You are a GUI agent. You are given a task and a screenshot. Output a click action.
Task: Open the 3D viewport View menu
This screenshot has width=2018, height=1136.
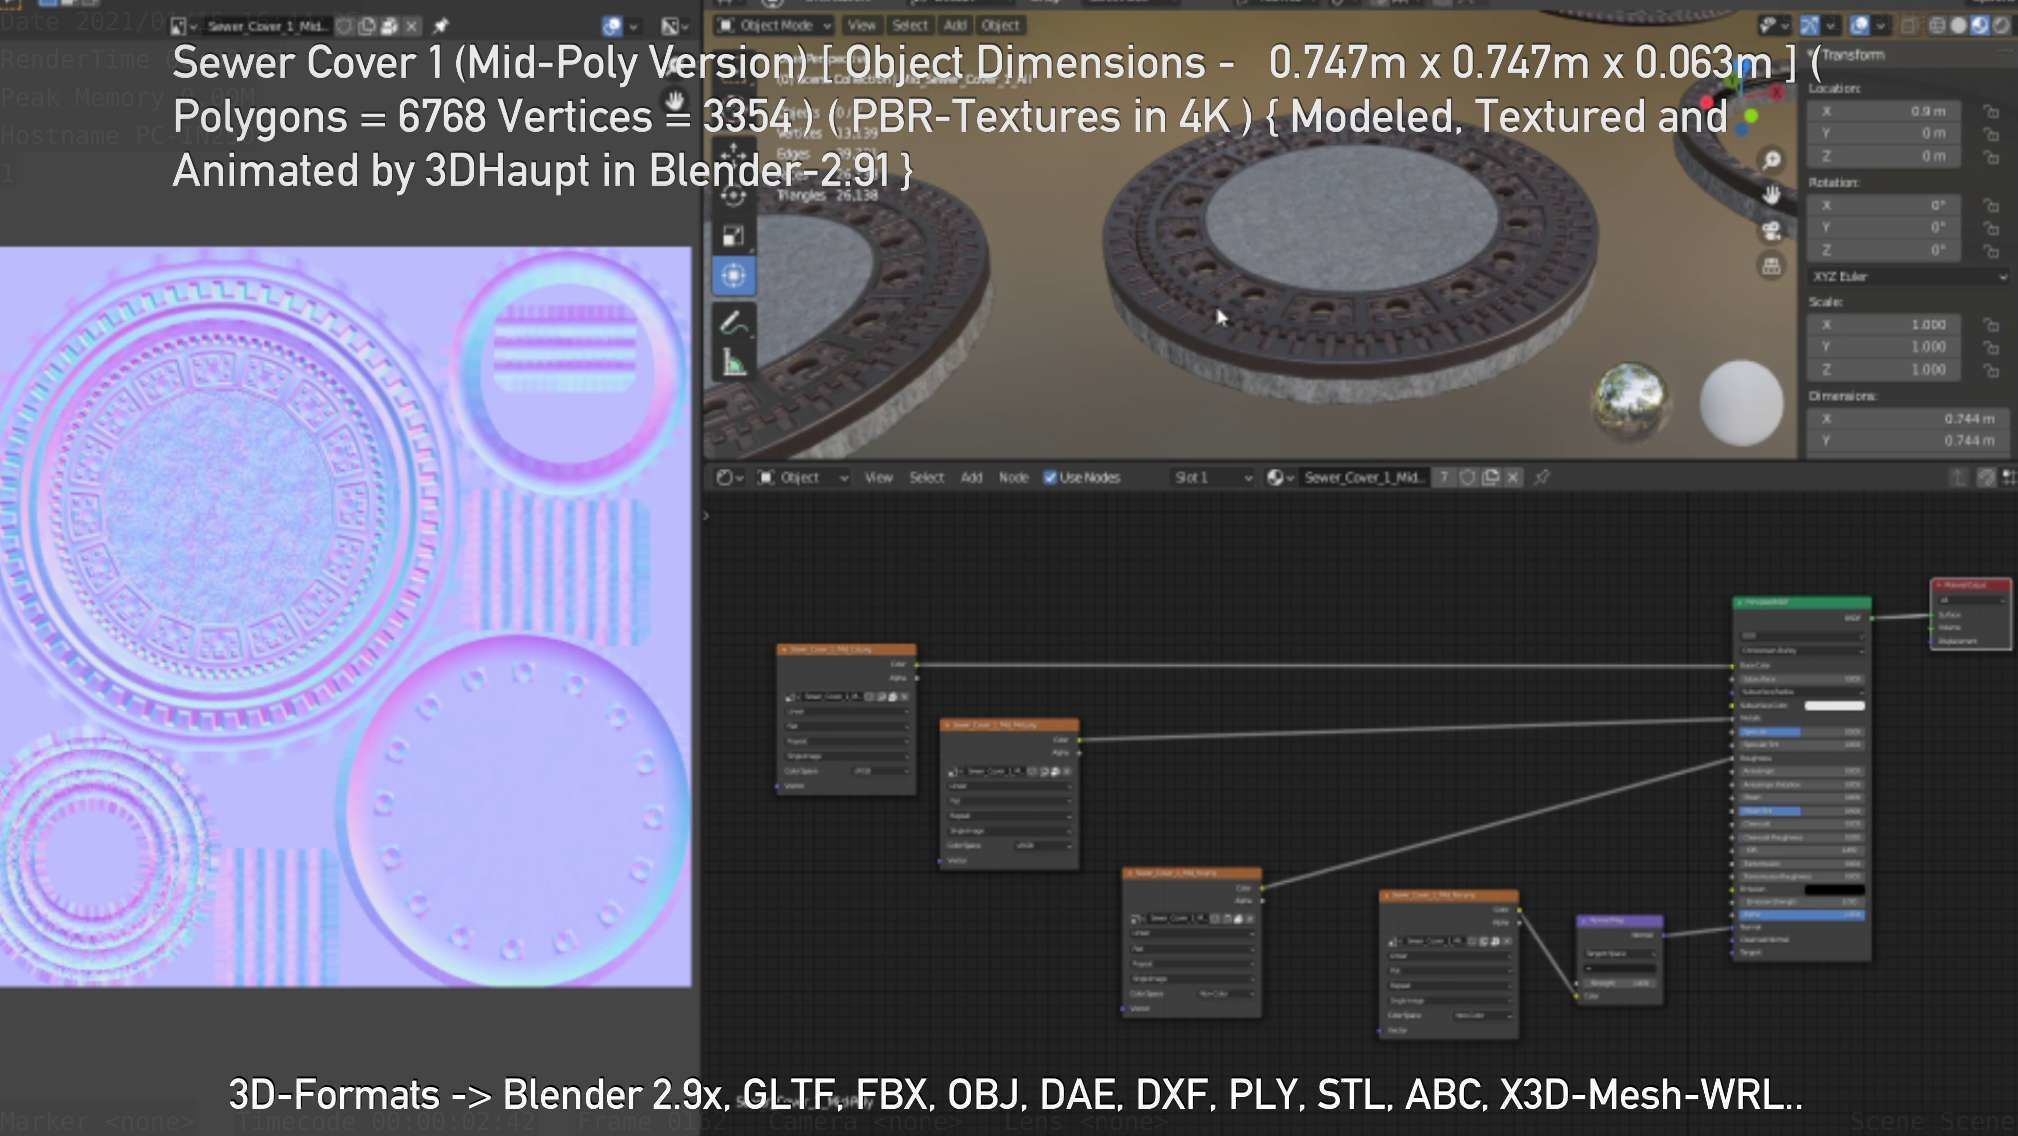click(861, 26)
